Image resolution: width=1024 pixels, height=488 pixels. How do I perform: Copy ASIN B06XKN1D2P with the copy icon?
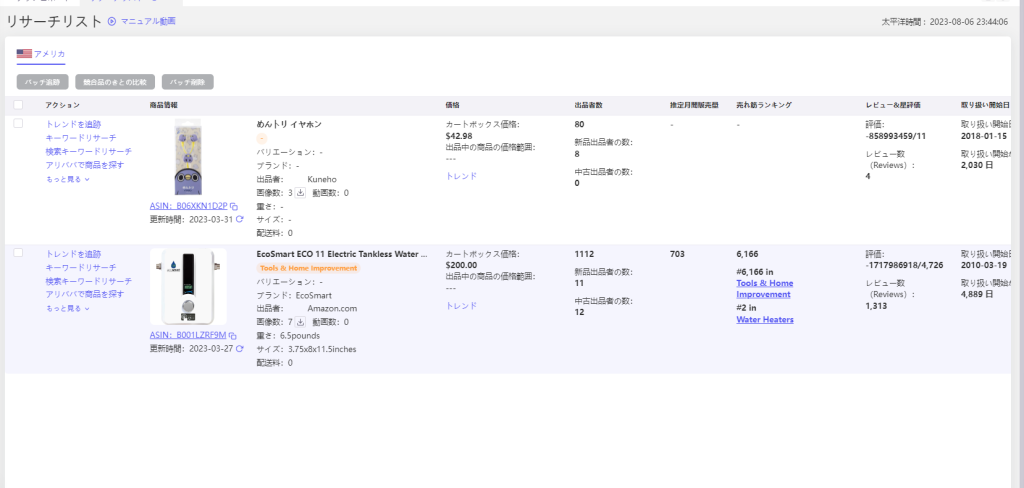(x=232, y=205)
